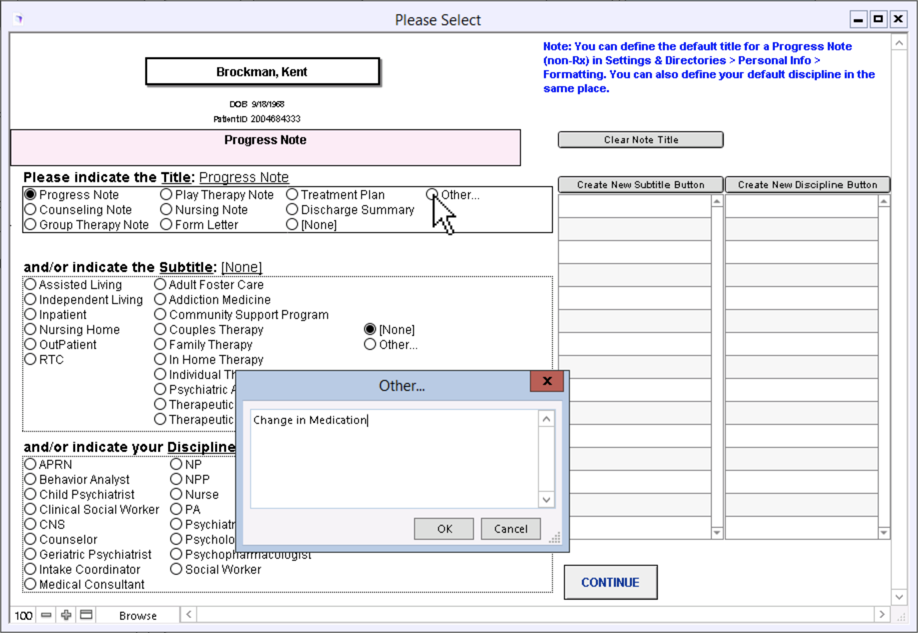Click the zoom in plus icon
Image resolution: width=918 pixels, height=633 pixels.
click(x=66, y=615)
